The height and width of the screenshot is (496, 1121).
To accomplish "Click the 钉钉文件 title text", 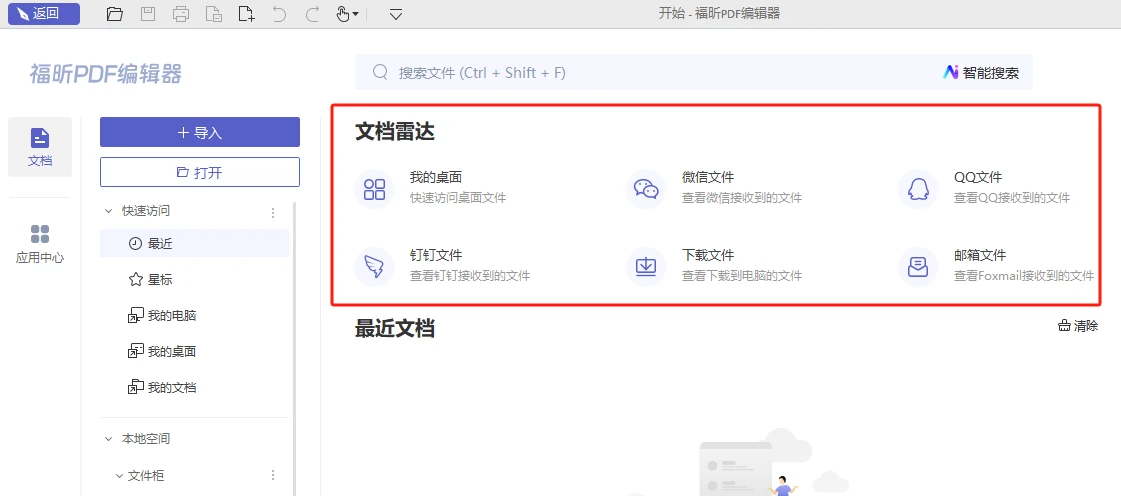I will click(435, 255).
